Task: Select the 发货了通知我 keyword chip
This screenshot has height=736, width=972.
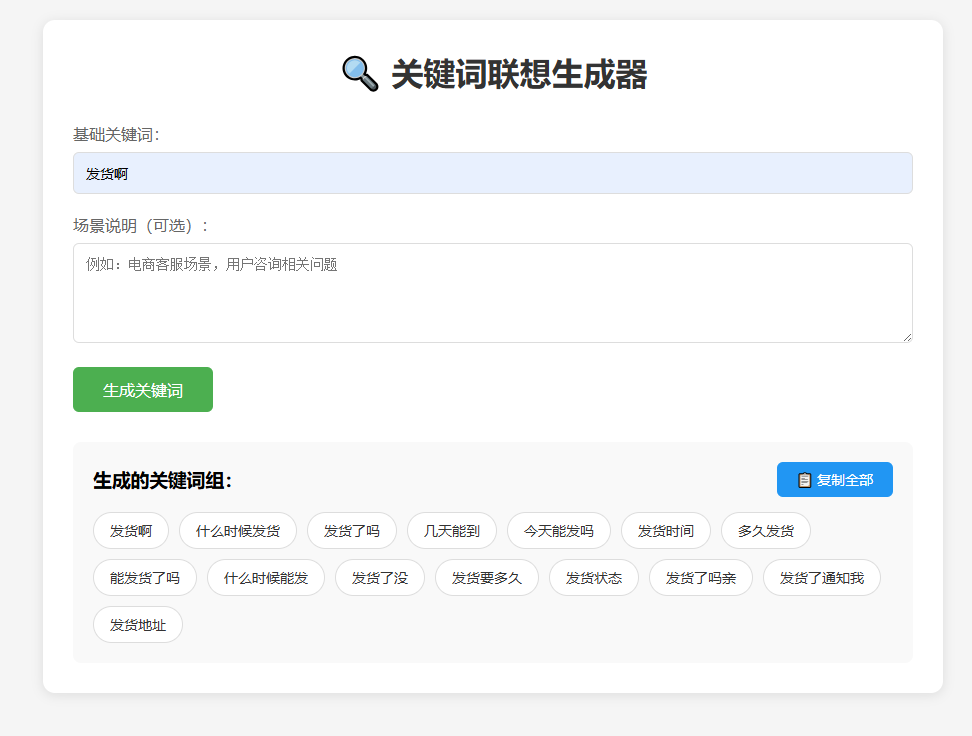Action: click(x=822, y=578)
